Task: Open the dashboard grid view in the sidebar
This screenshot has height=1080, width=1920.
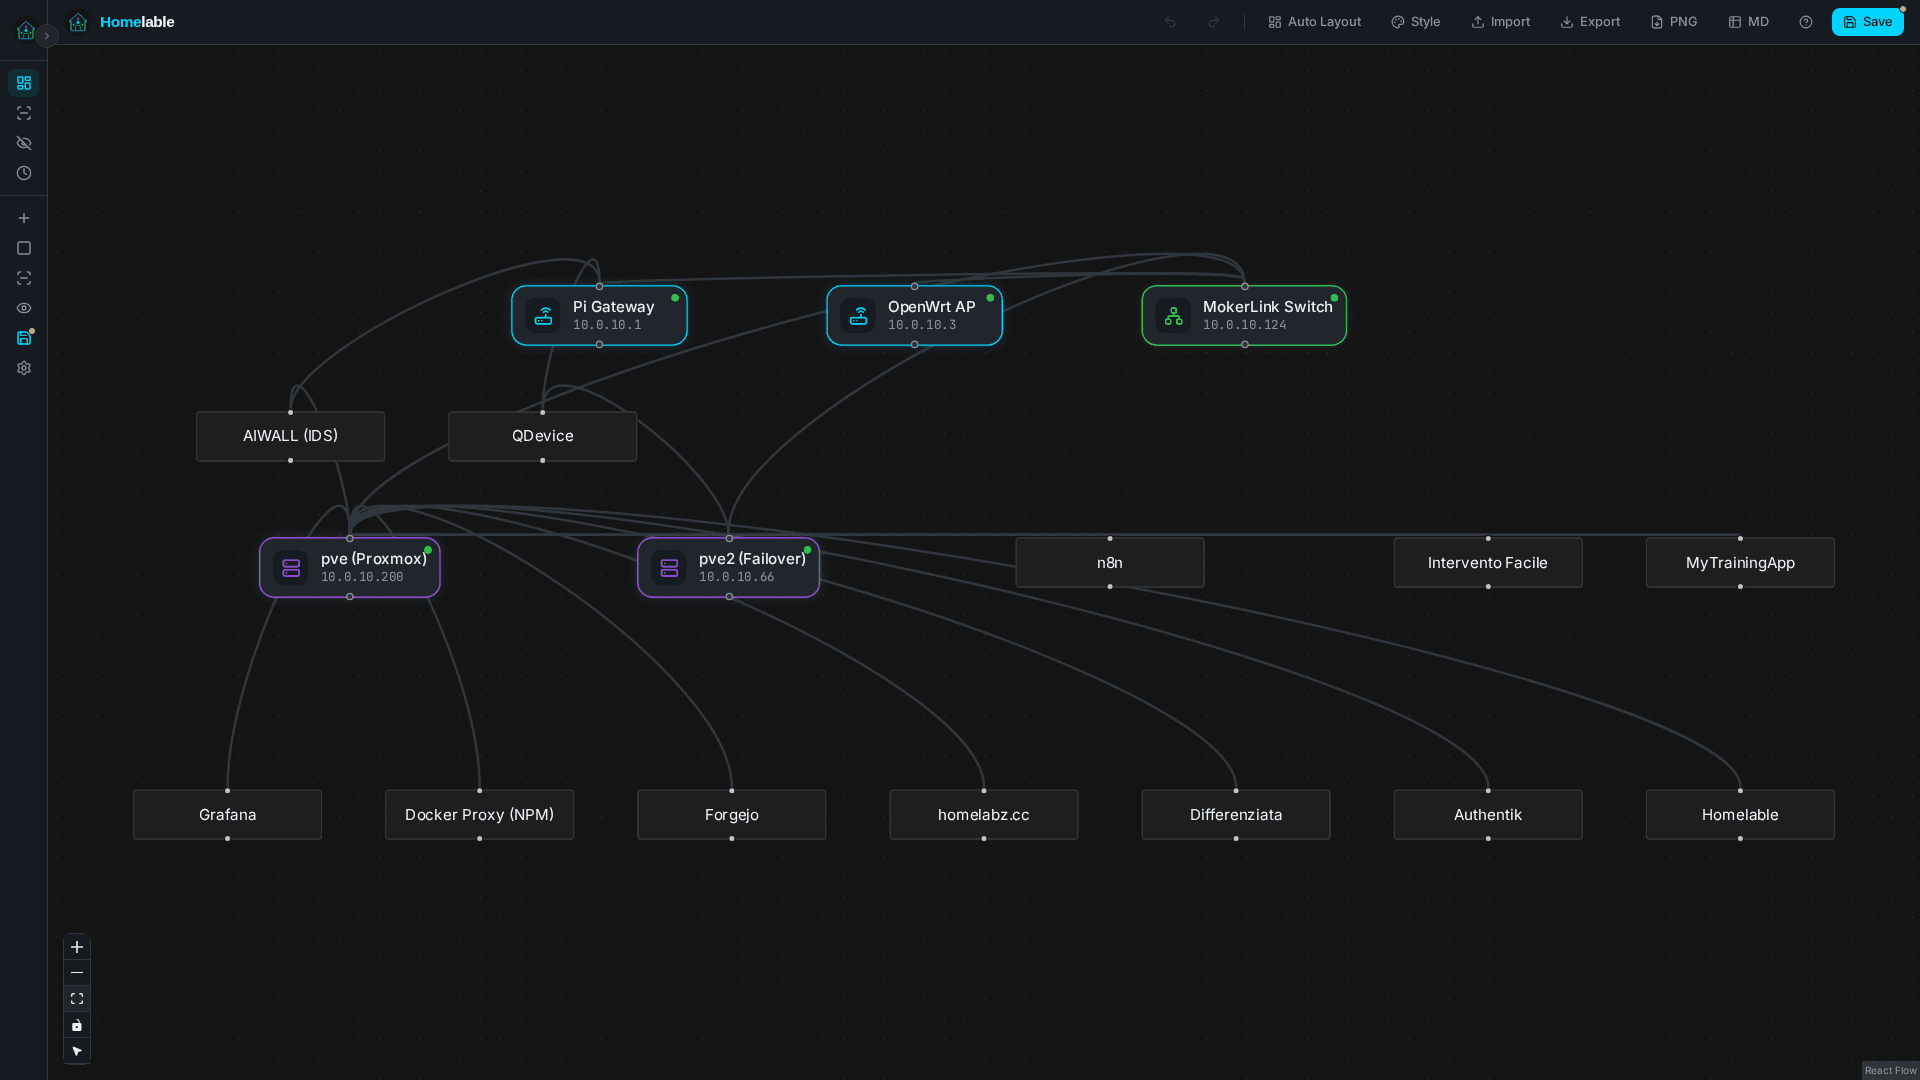Action: click(24, 83)
